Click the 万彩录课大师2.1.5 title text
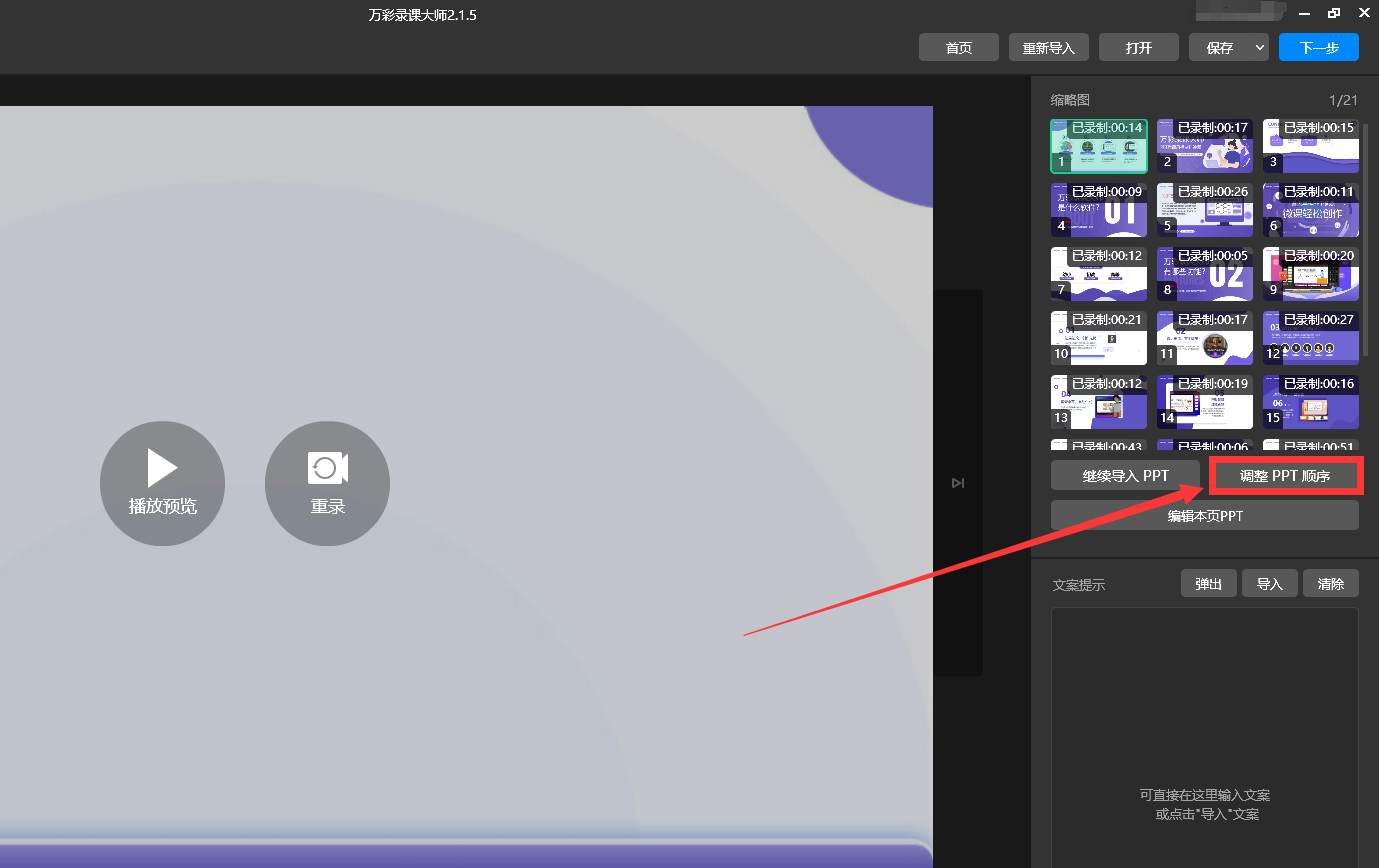This screenshot has width=1379, height=868. tap(422, 15)
